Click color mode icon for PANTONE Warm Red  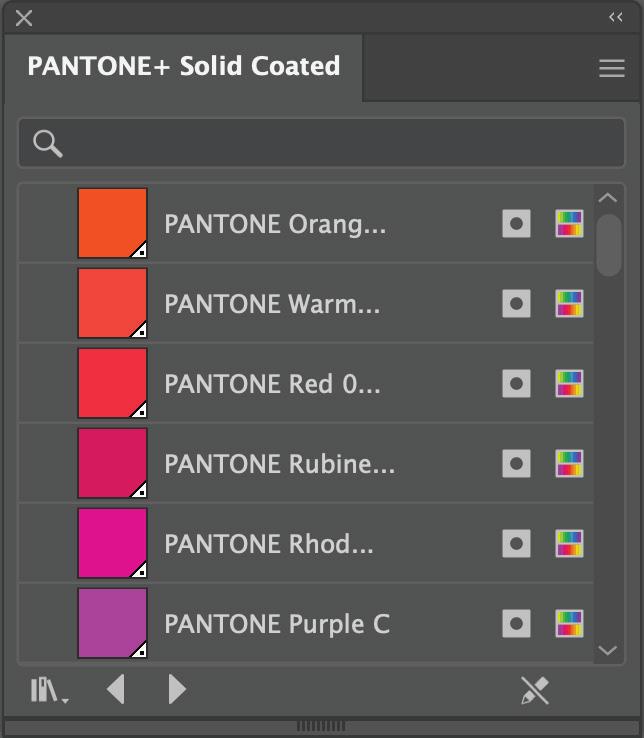(x=569, y=304)
